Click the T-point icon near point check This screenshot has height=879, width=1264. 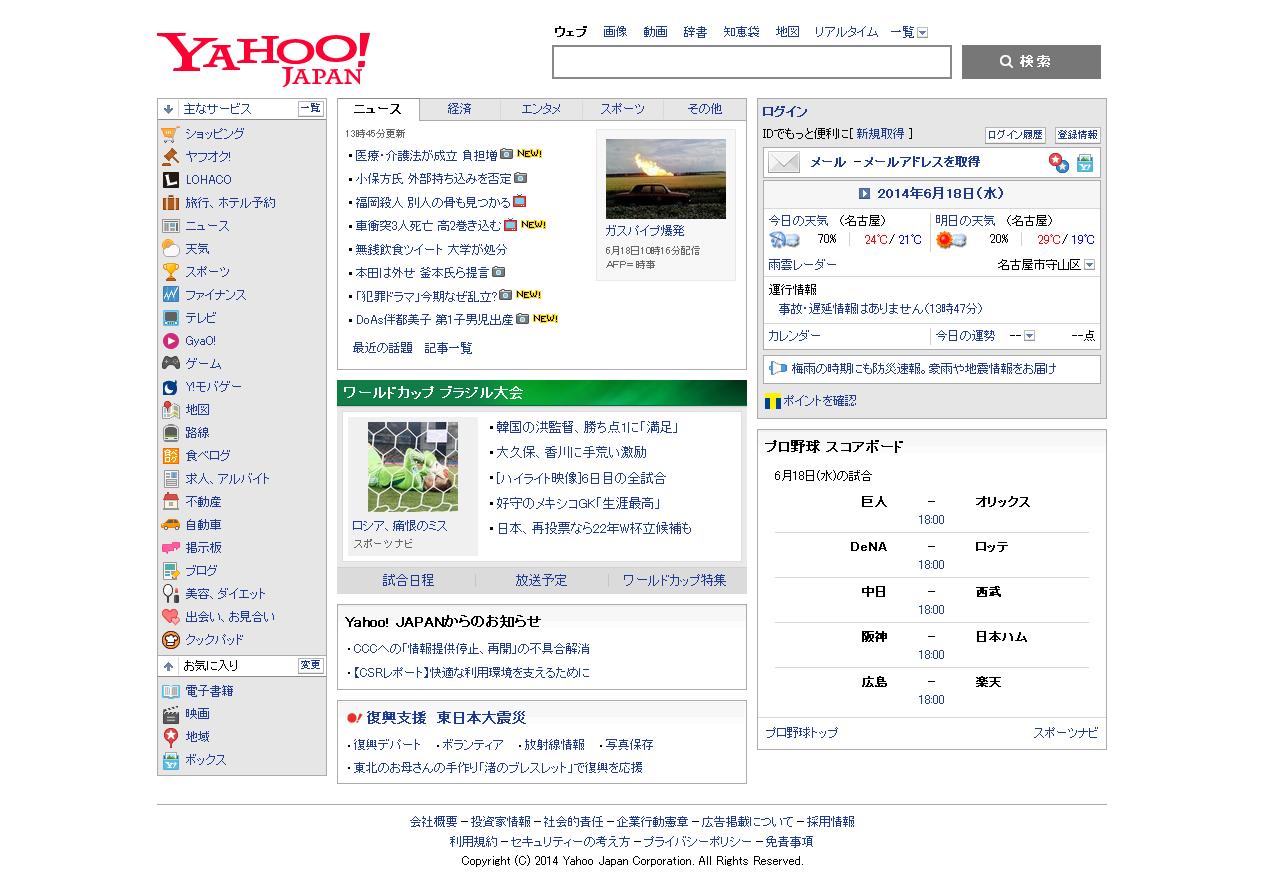click(x=771, y=401)
